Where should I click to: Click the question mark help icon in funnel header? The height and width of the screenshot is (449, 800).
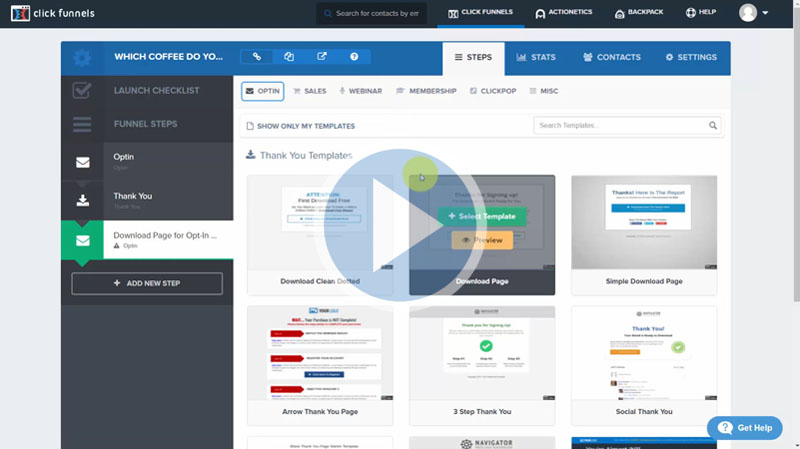[354, 57]
